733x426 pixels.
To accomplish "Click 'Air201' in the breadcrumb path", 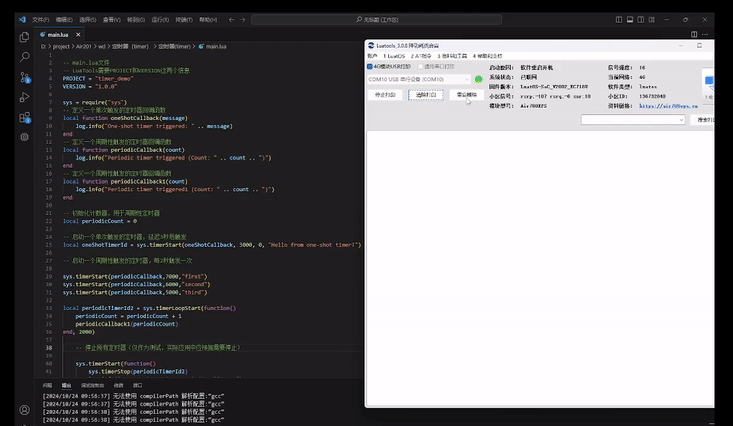I will point(84,46).
